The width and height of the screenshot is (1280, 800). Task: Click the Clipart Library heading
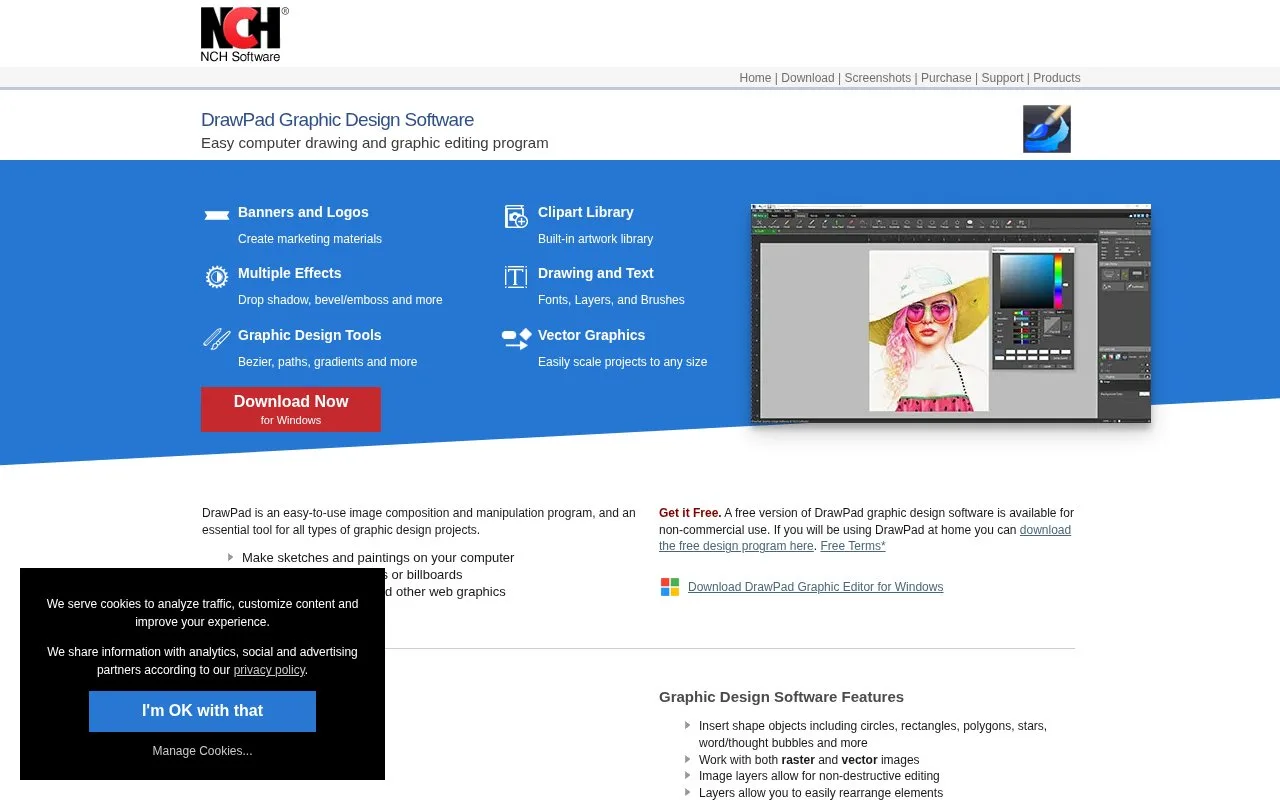click(x=585, y=212)
